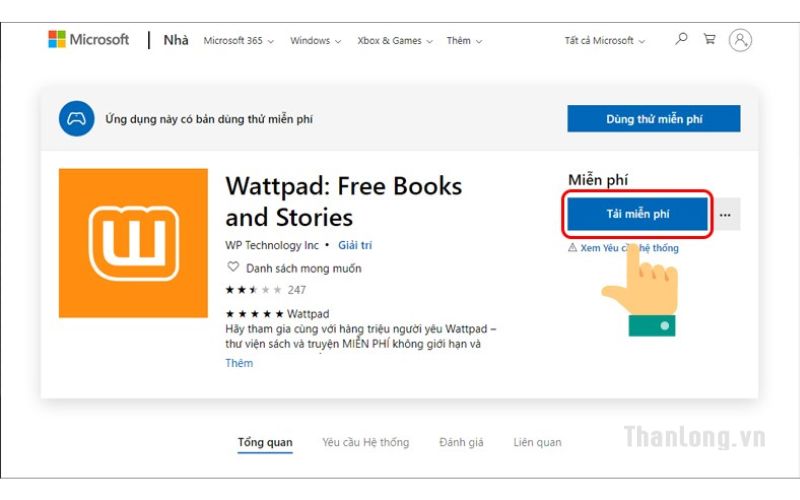This screenshot has height=500, width=800.
Task: Expand the Windows dropdown menu
Action: (315, 41)
